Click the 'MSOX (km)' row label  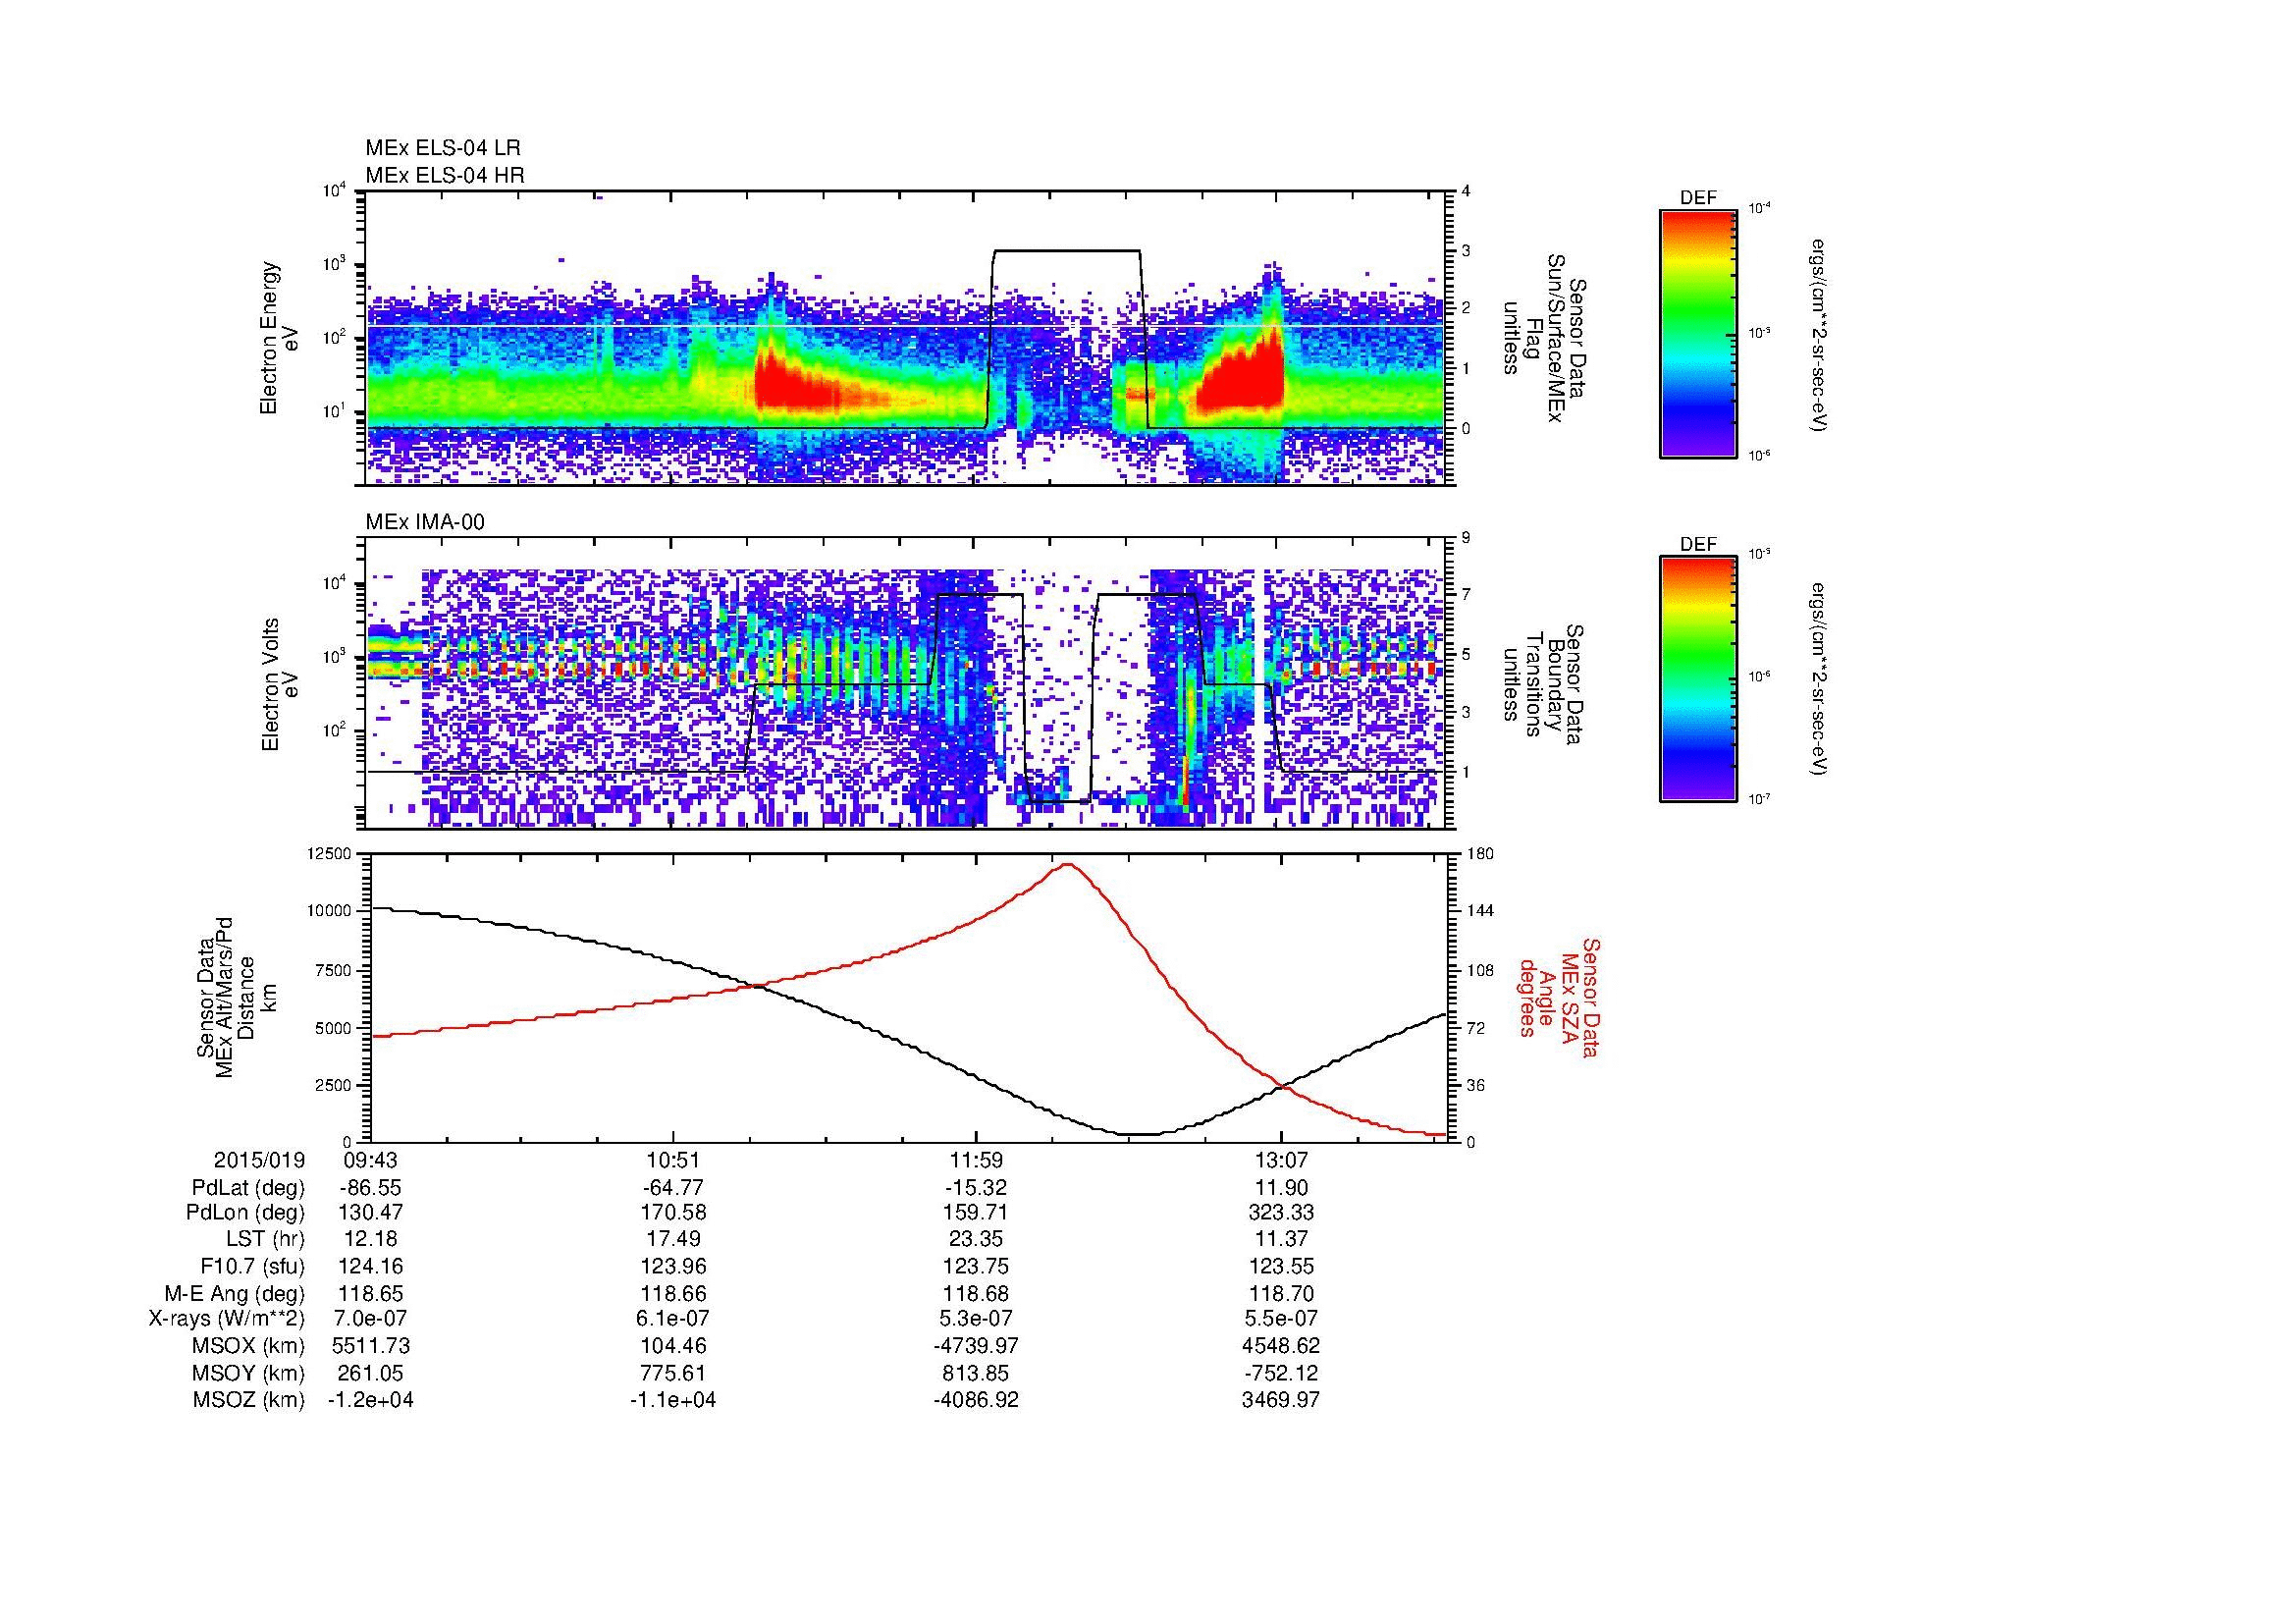click(248, 1347)
